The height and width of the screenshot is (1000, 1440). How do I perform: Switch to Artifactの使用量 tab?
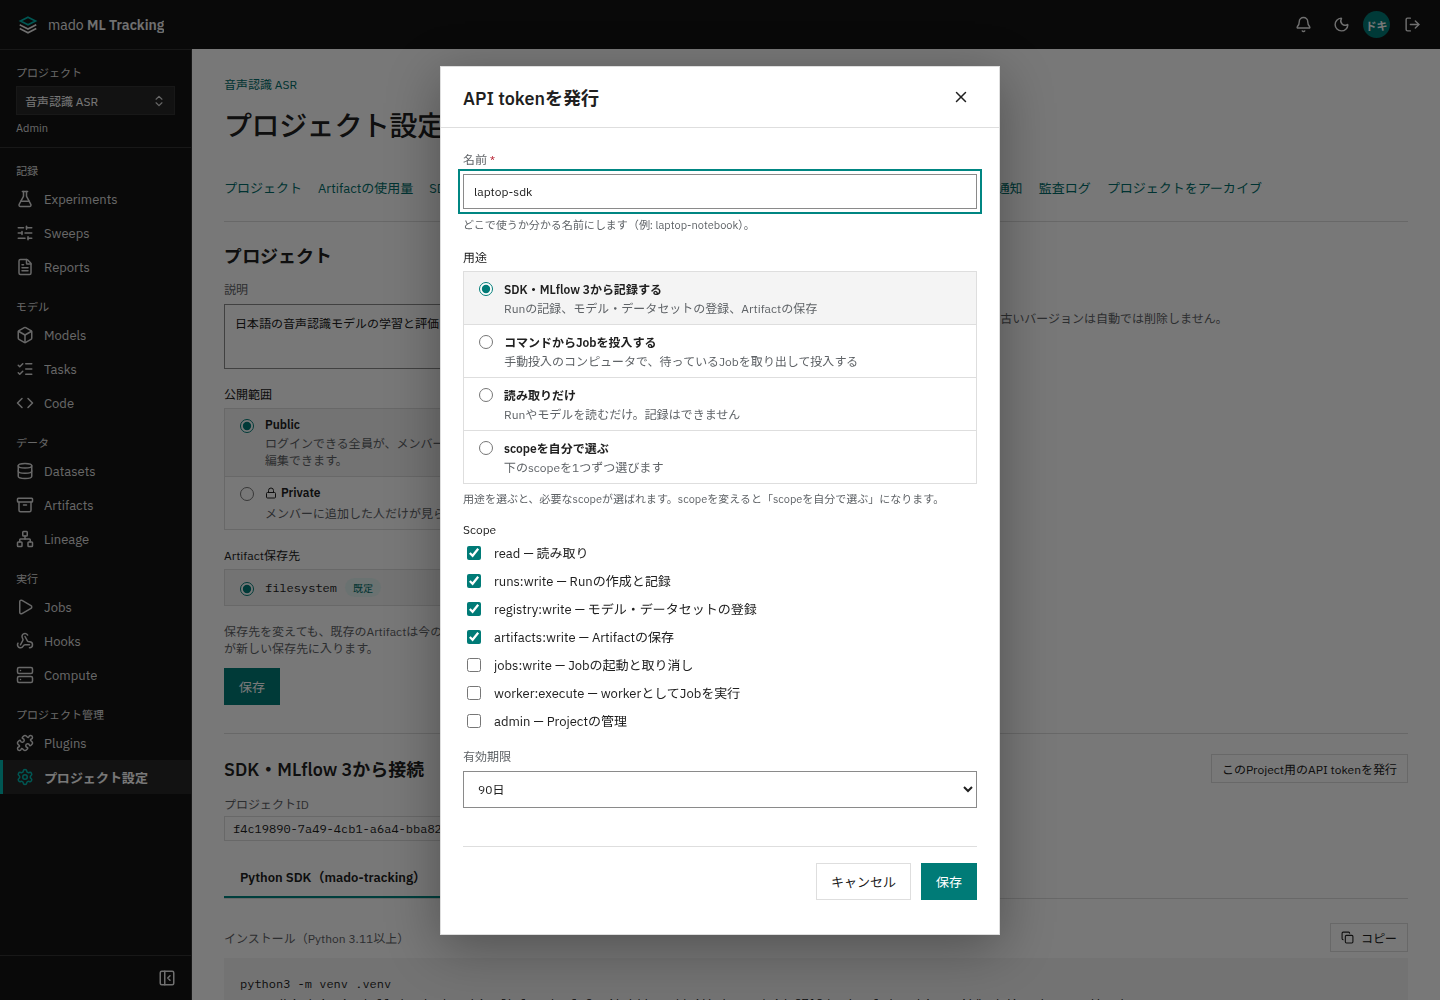[x=365, y=188]
